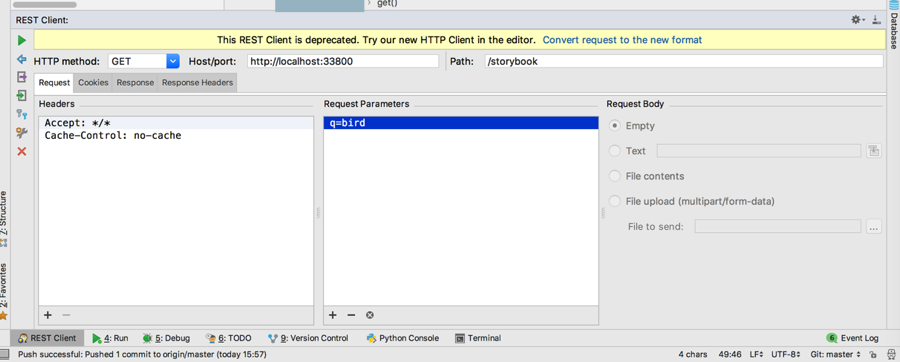Click the hide tool window icon beside gear
The width and height of the screenshot is (900, 362).
point(876,20)
